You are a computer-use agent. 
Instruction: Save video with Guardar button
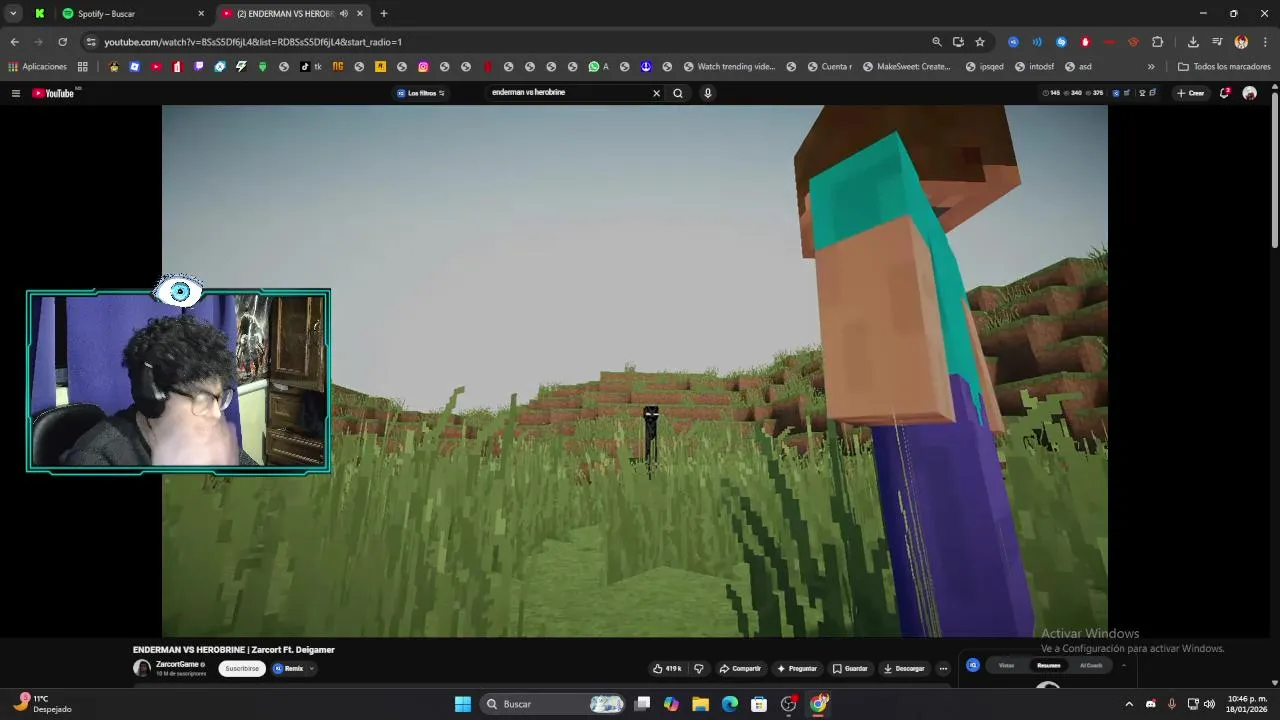850,668
